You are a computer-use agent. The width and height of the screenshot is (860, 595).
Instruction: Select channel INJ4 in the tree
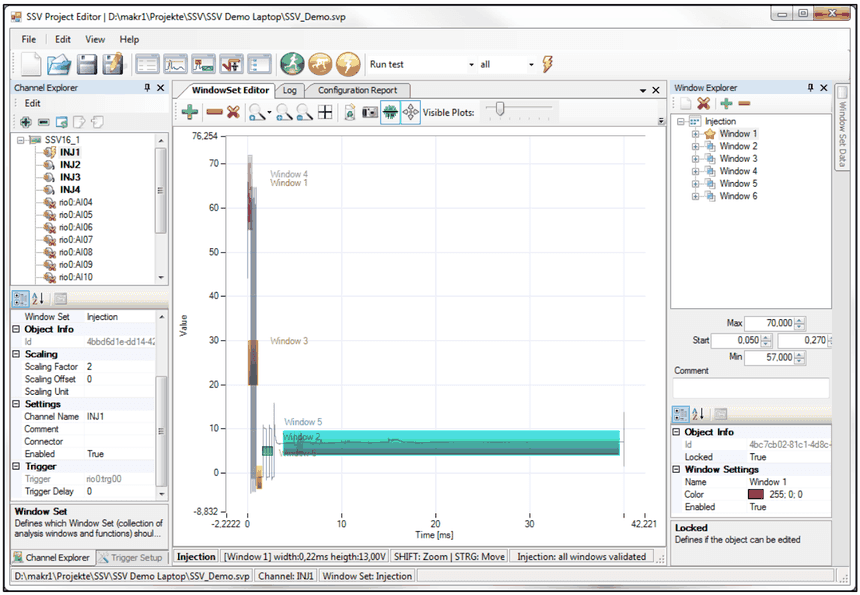pyautogui.click(x=70, y=190)
